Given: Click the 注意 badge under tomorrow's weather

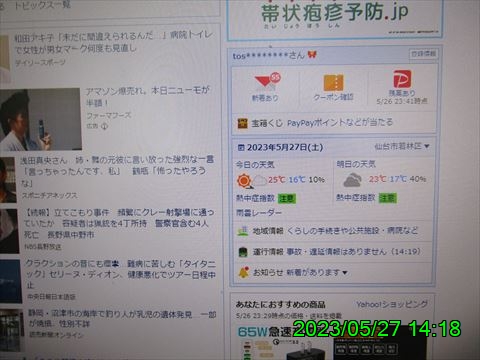Looking at the screenshot, I should pyautogui.click(x=387, y=198).
